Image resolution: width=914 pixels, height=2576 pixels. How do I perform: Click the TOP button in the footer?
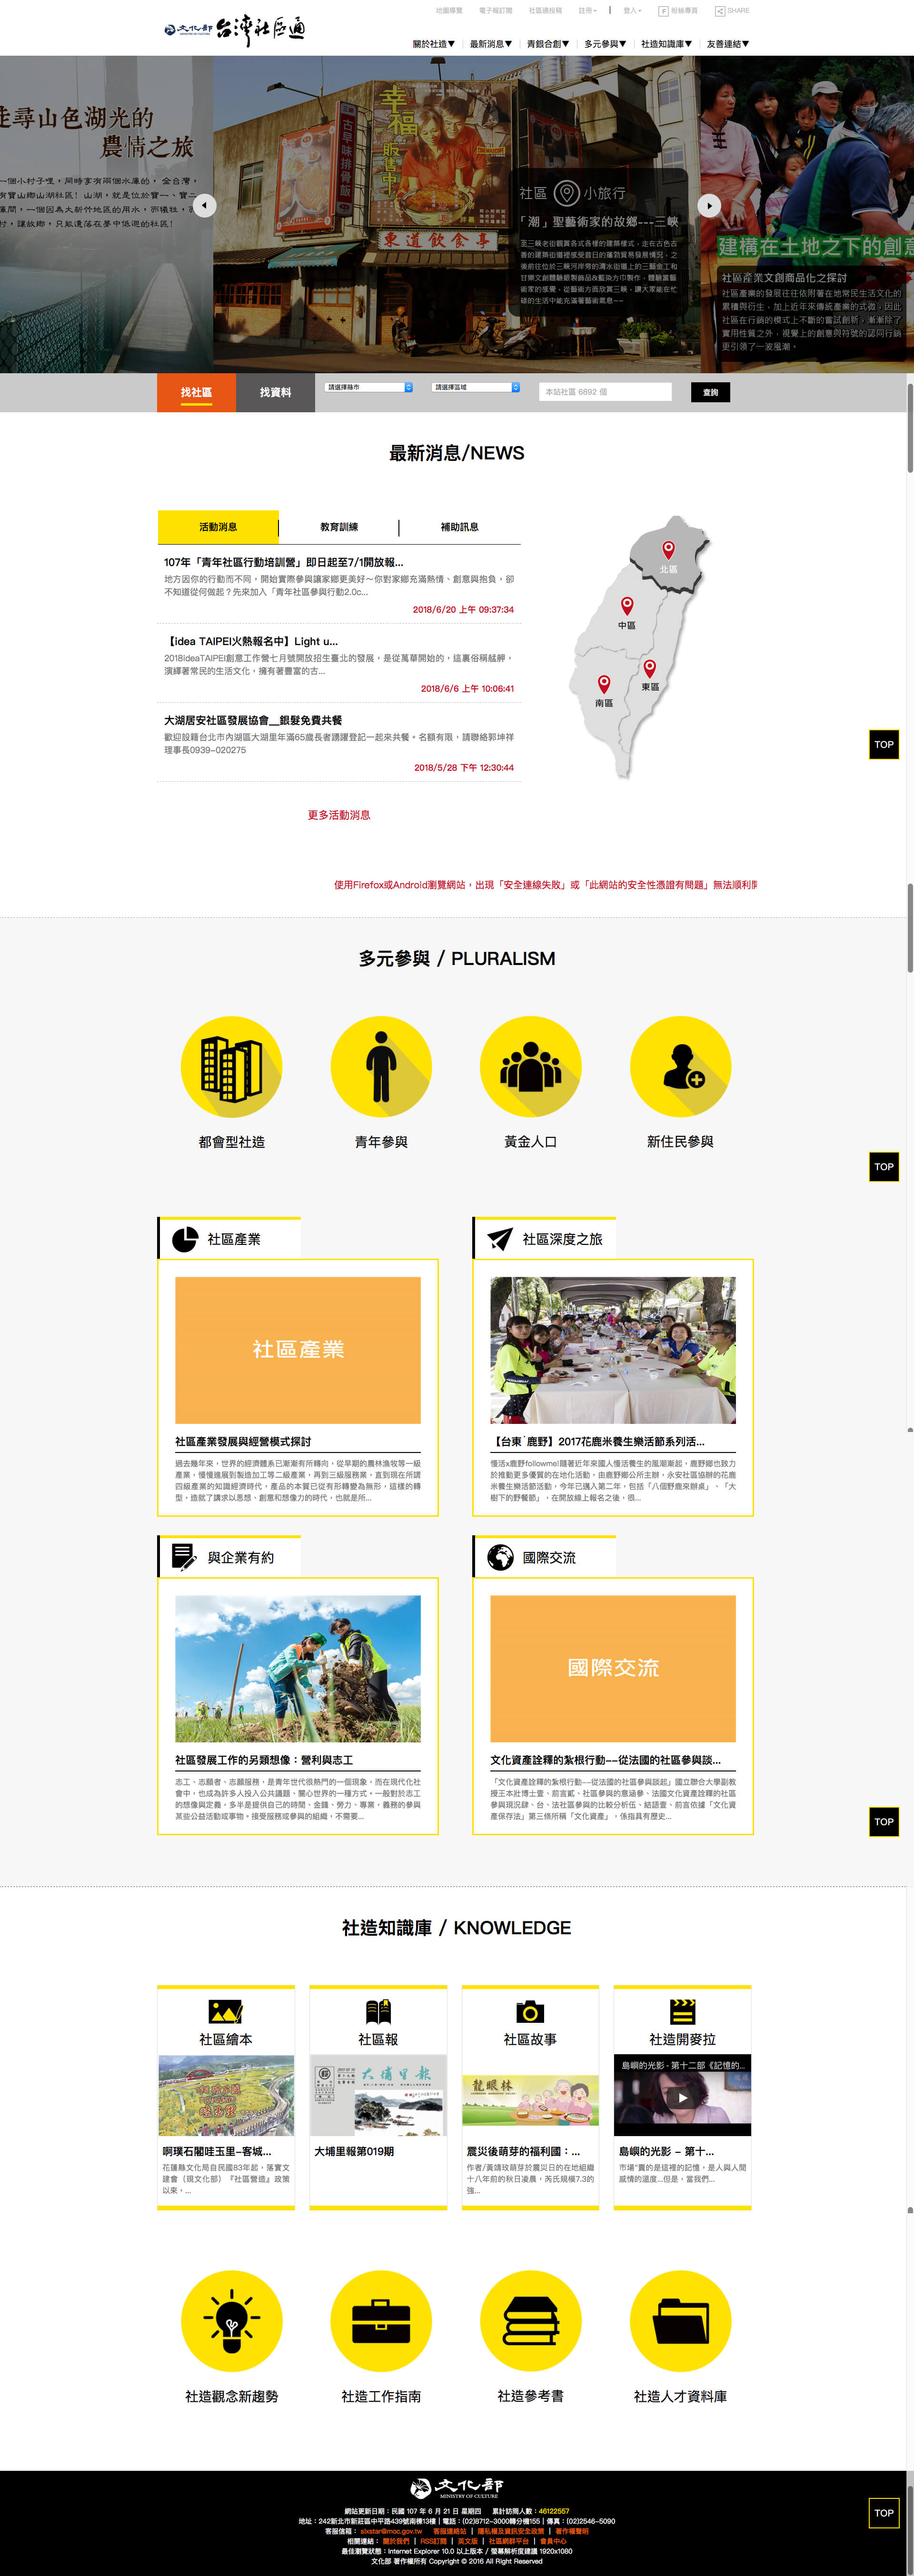884,2513
